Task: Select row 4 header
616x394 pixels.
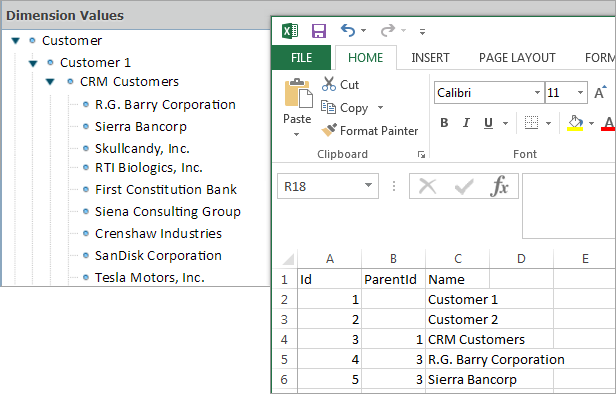Action: [284, 339]
